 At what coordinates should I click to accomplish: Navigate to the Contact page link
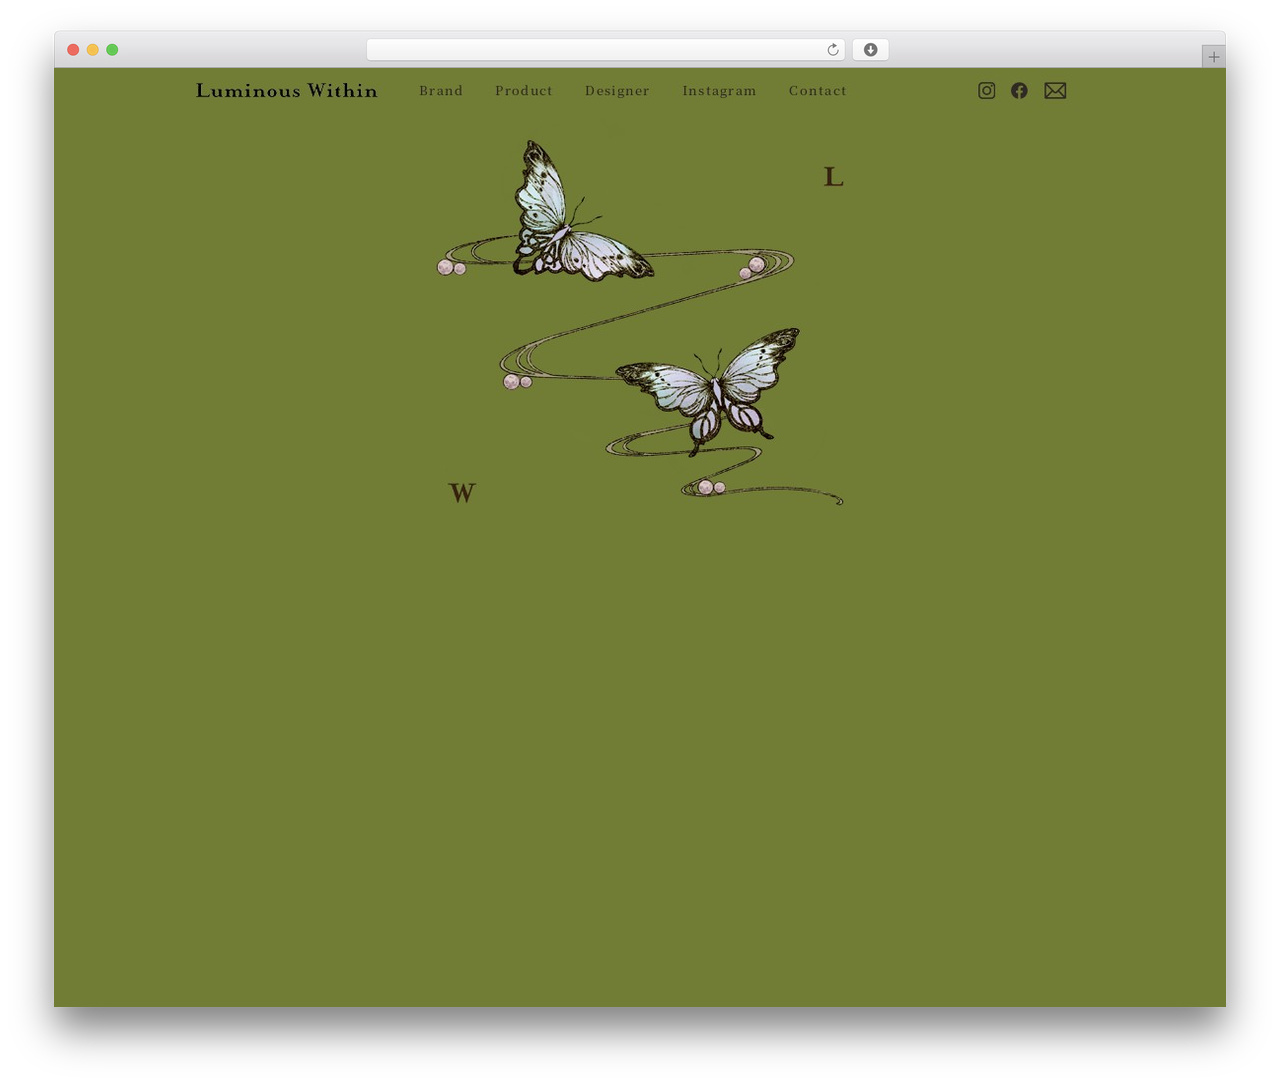coord(818,91)
